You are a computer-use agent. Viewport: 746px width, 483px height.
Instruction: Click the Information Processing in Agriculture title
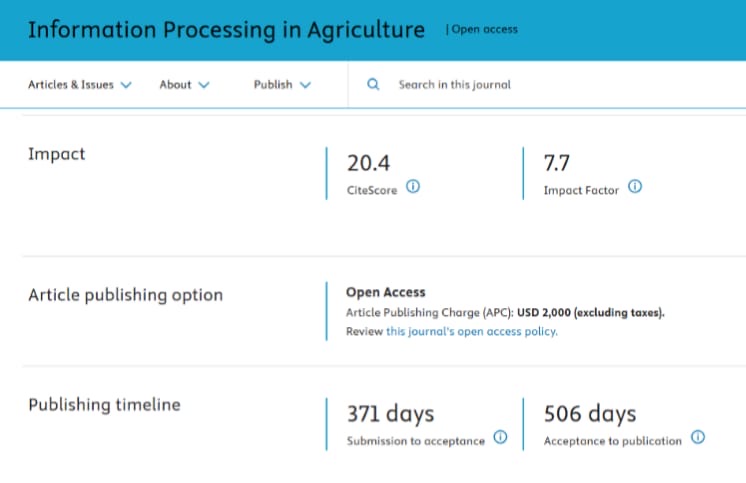pos(226,30)
